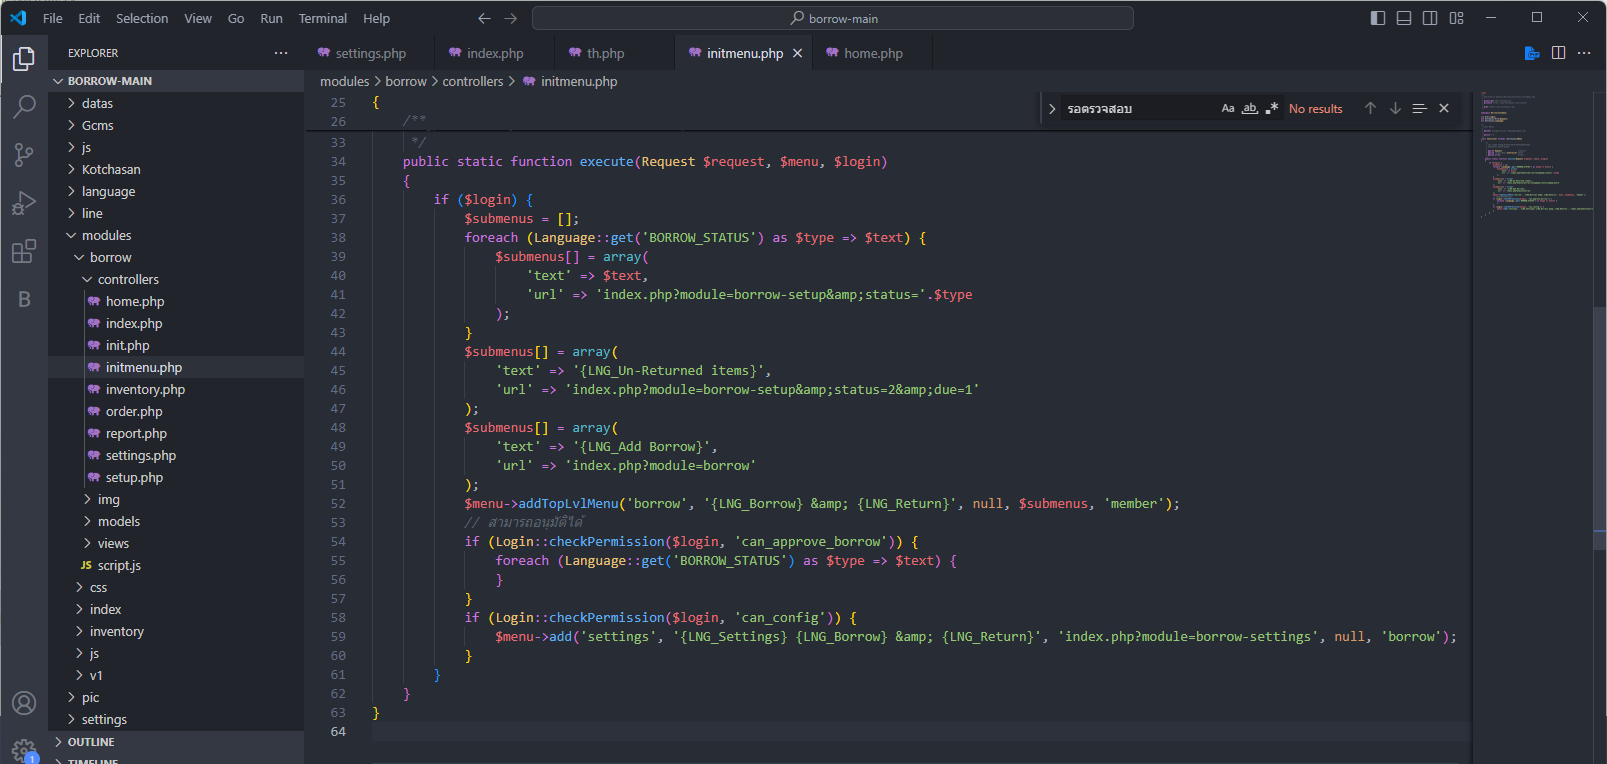Click the borrow breadcrumb segment
This screenshot has height=764, width=1607.
pyautogui.click(x=406, y=81)
